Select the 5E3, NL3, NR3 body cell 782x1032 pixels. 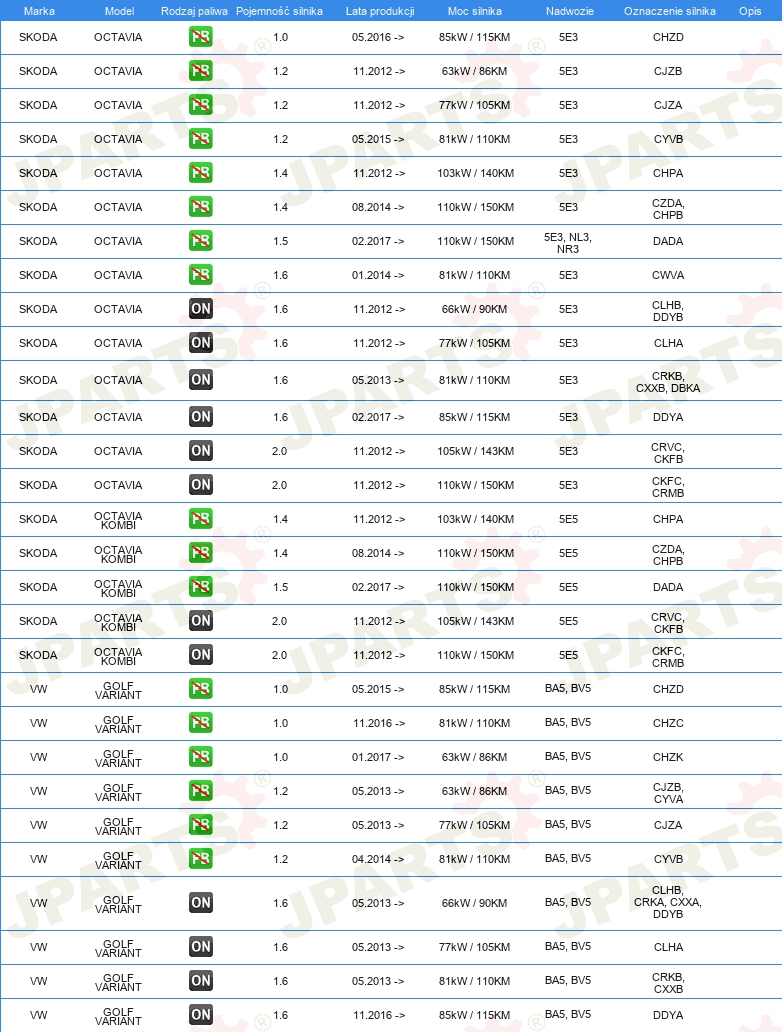pos(568,243)
